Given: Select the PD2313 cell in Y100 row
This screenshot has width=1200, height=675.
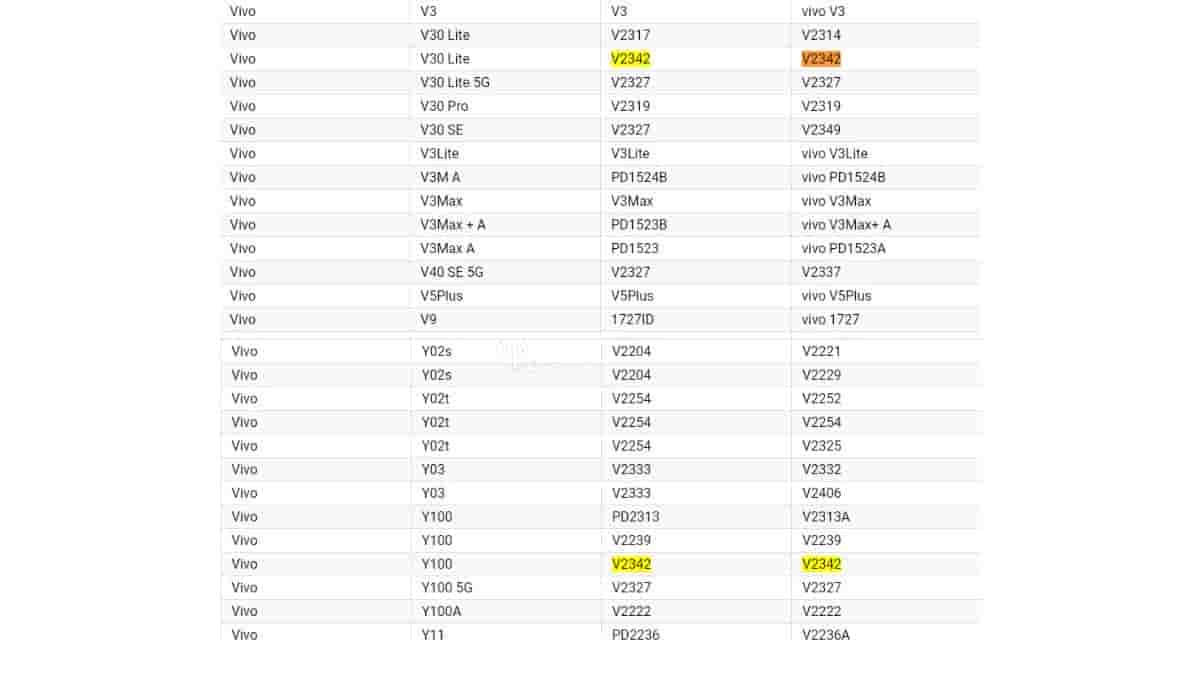Looking at the screenshot, I should pos(635,517).
